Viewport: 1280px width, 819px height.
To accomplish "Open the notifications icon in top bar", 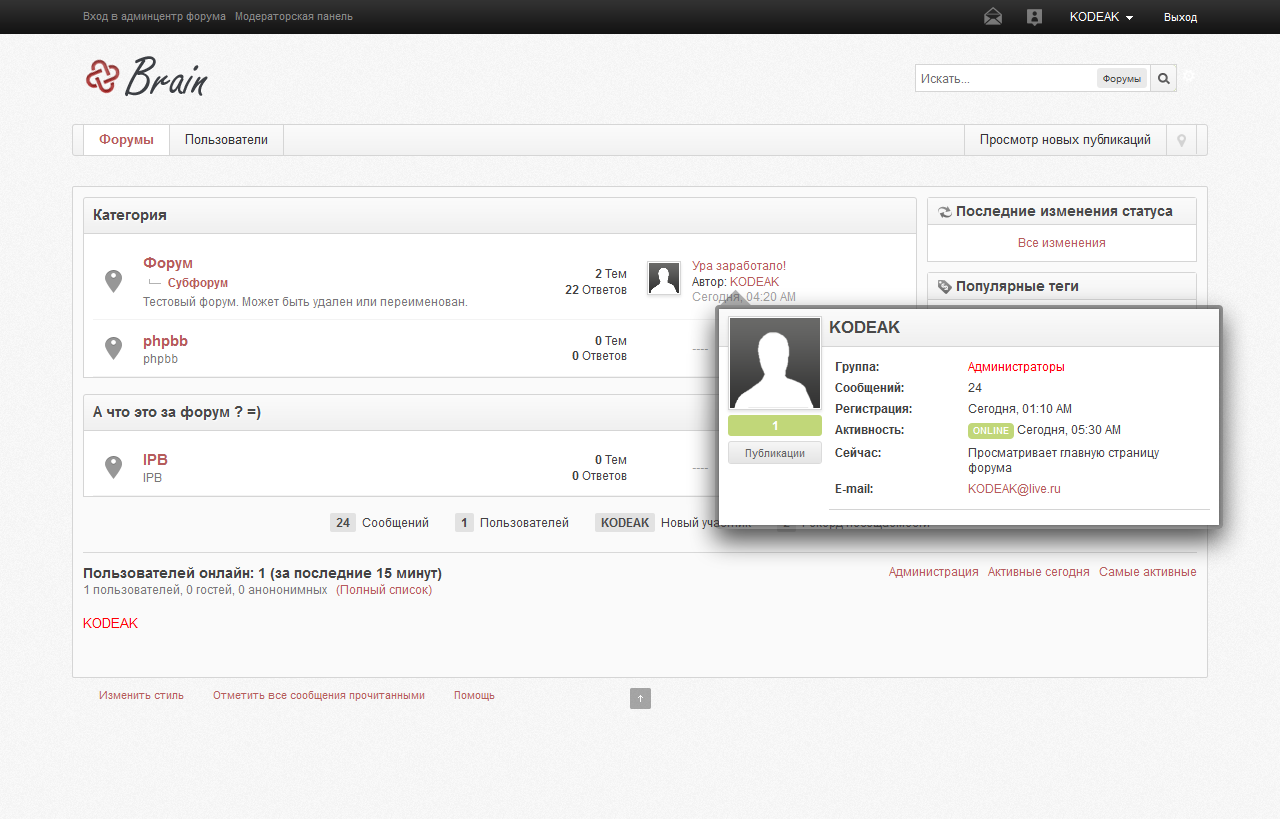I will point(1034,17).
